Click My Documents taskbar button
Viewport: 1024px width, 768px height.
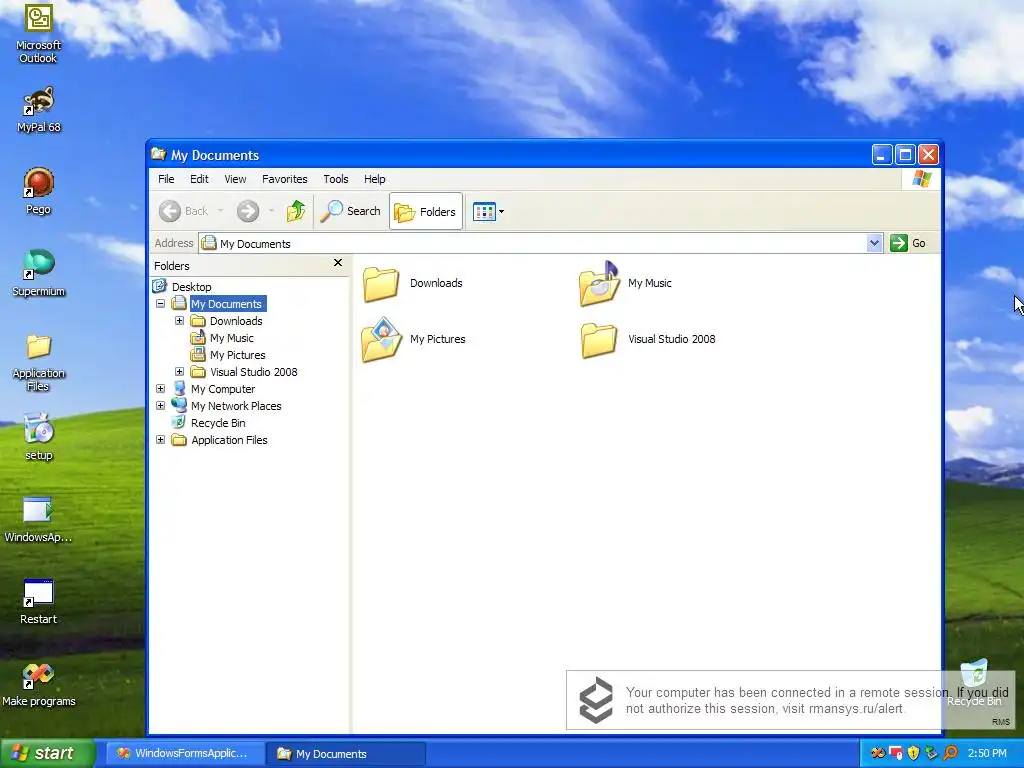pos(347,753)
